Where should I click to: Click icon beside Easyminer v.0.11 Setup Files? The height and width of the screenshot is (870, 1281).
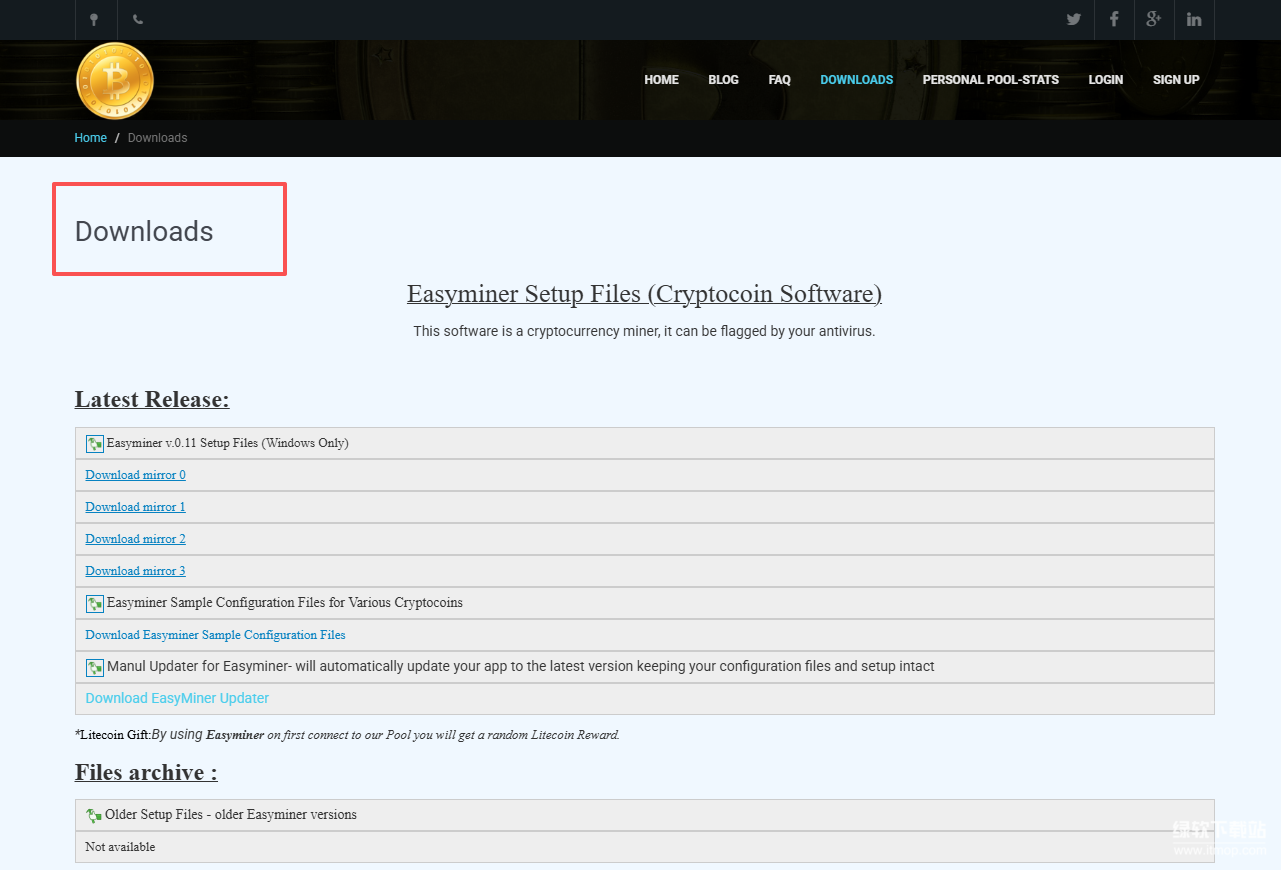[x=95, y=444]
